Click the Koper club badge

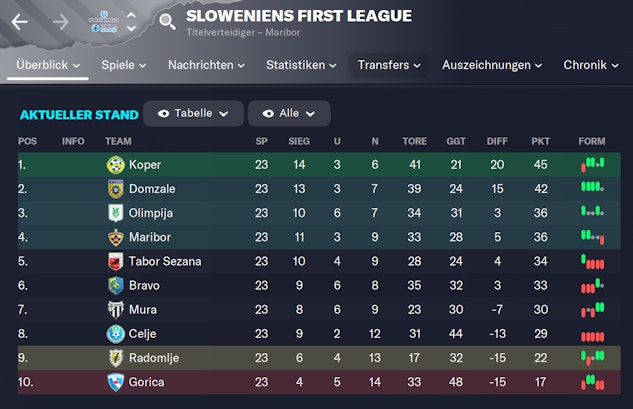coord(115,164)
